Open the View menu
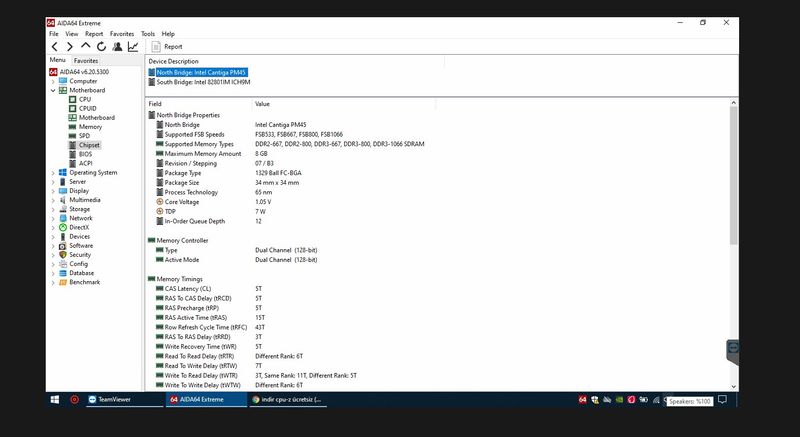 (71, 34)
